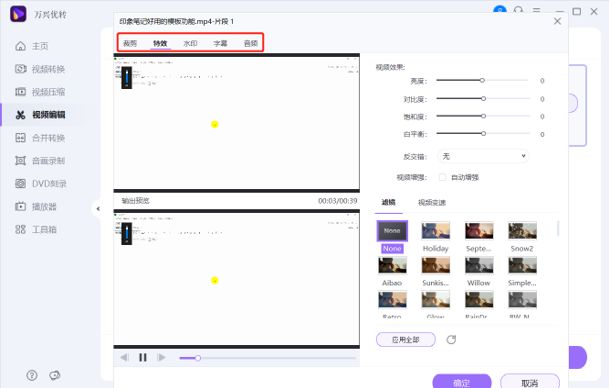Open the deinterlace dropdown showing 无
Viewport: 609px width, 388px height.
pyautogui.click(x=483, y=156)
